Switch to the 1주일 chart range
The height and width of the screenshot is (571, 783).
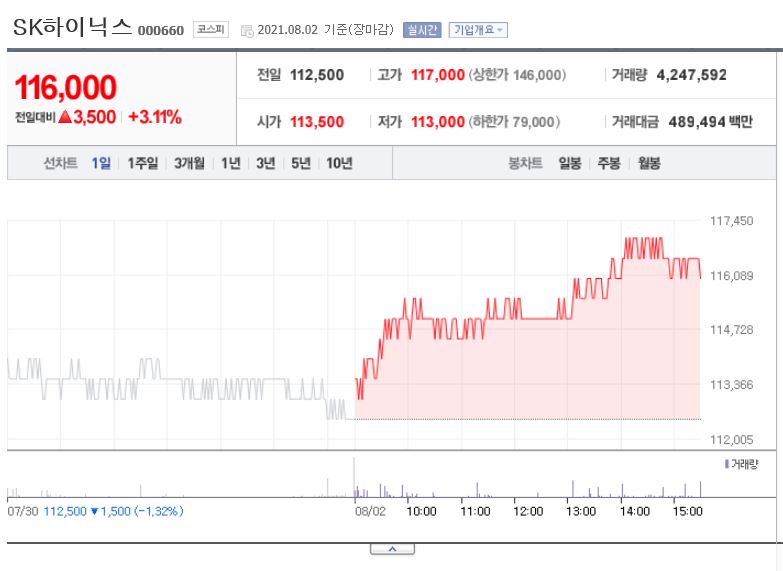coord(143,163)
